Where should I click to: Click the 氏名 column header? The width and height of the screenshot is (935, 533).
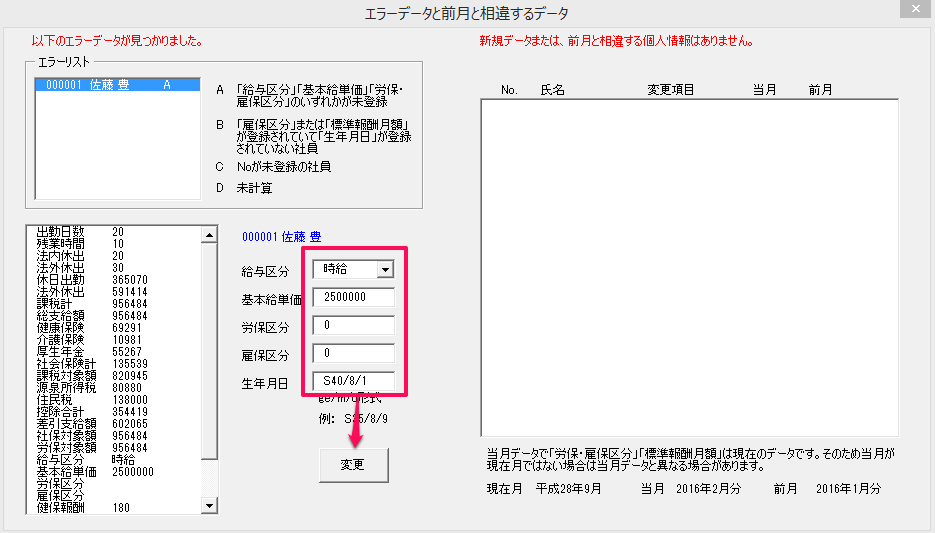(x=552, y=90)
